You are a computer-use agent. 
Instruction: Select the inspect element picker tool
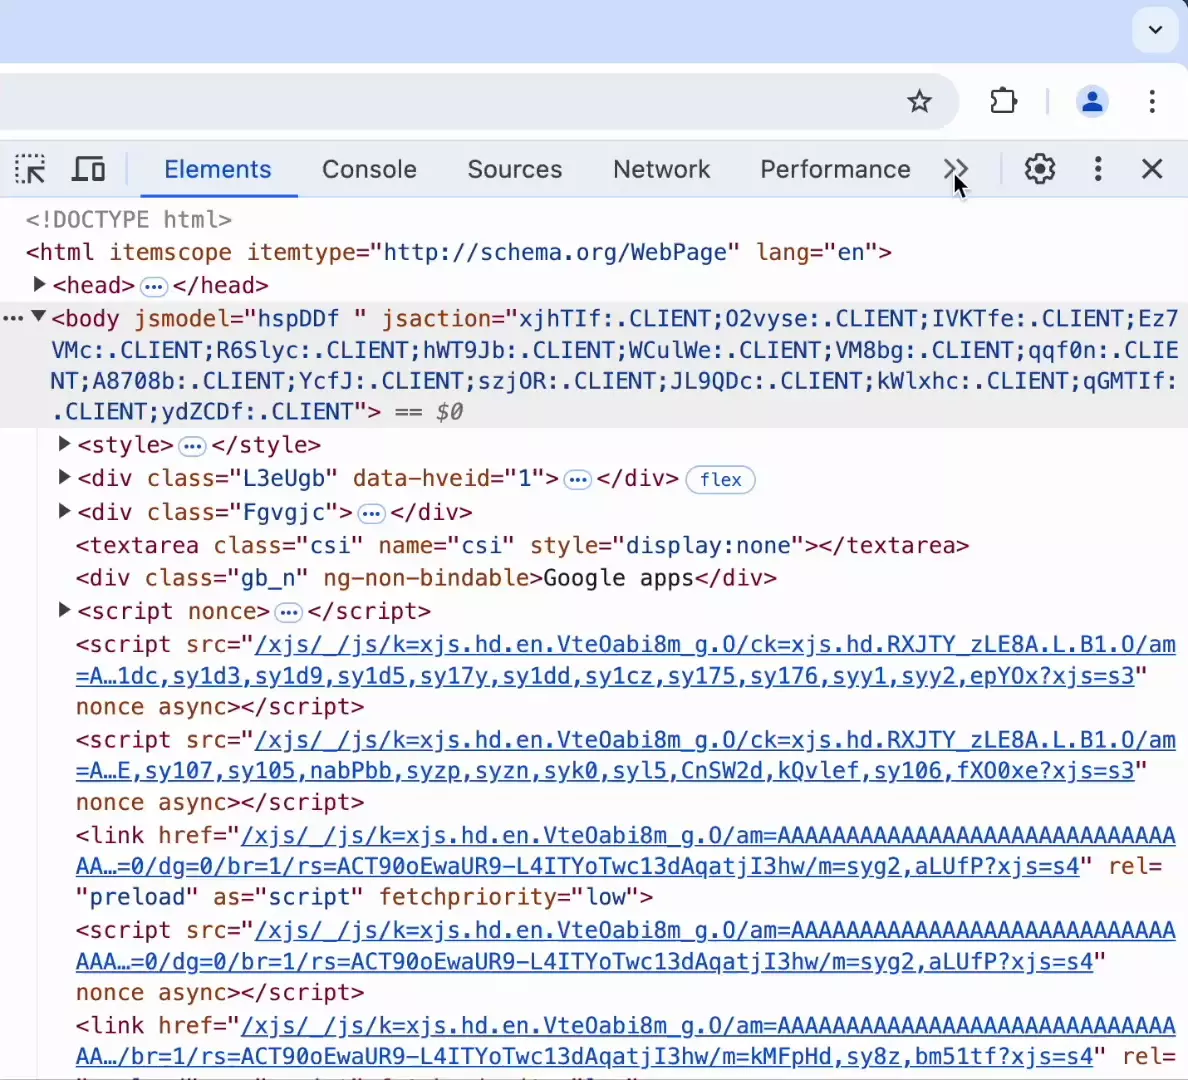pyautogui.click(x=30, y=169)
